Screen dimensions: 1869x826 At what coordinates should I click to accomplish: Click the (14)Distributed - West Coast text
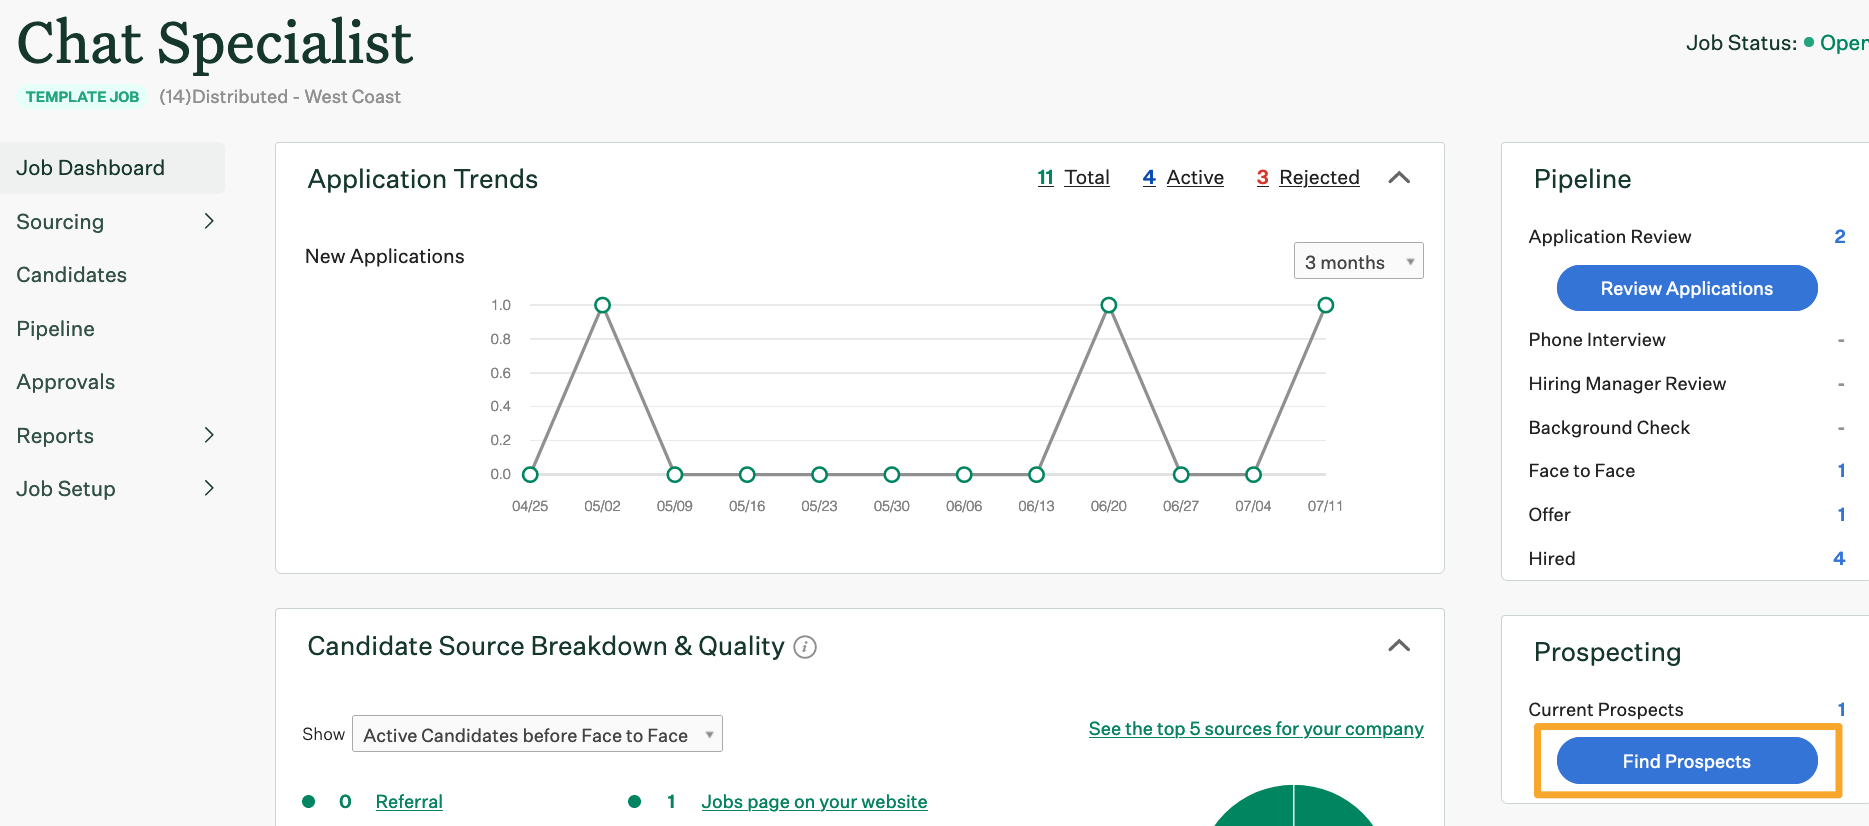point(280,97)
